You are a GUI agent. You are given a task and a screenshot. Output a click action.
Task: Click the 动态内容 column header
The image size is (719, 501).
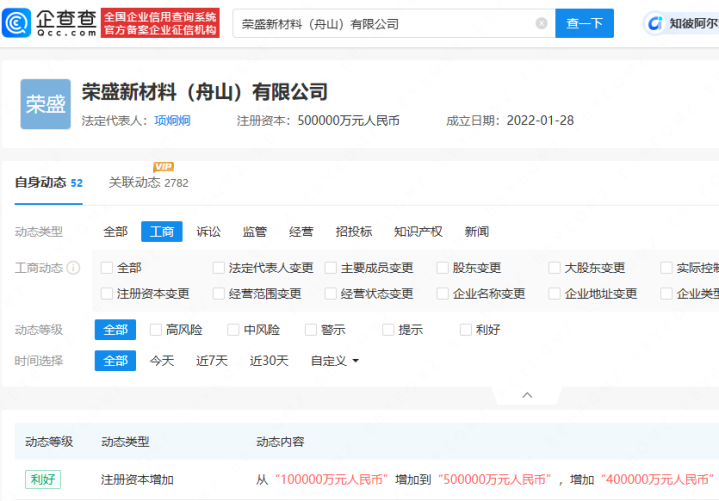(x=280, y=442)
